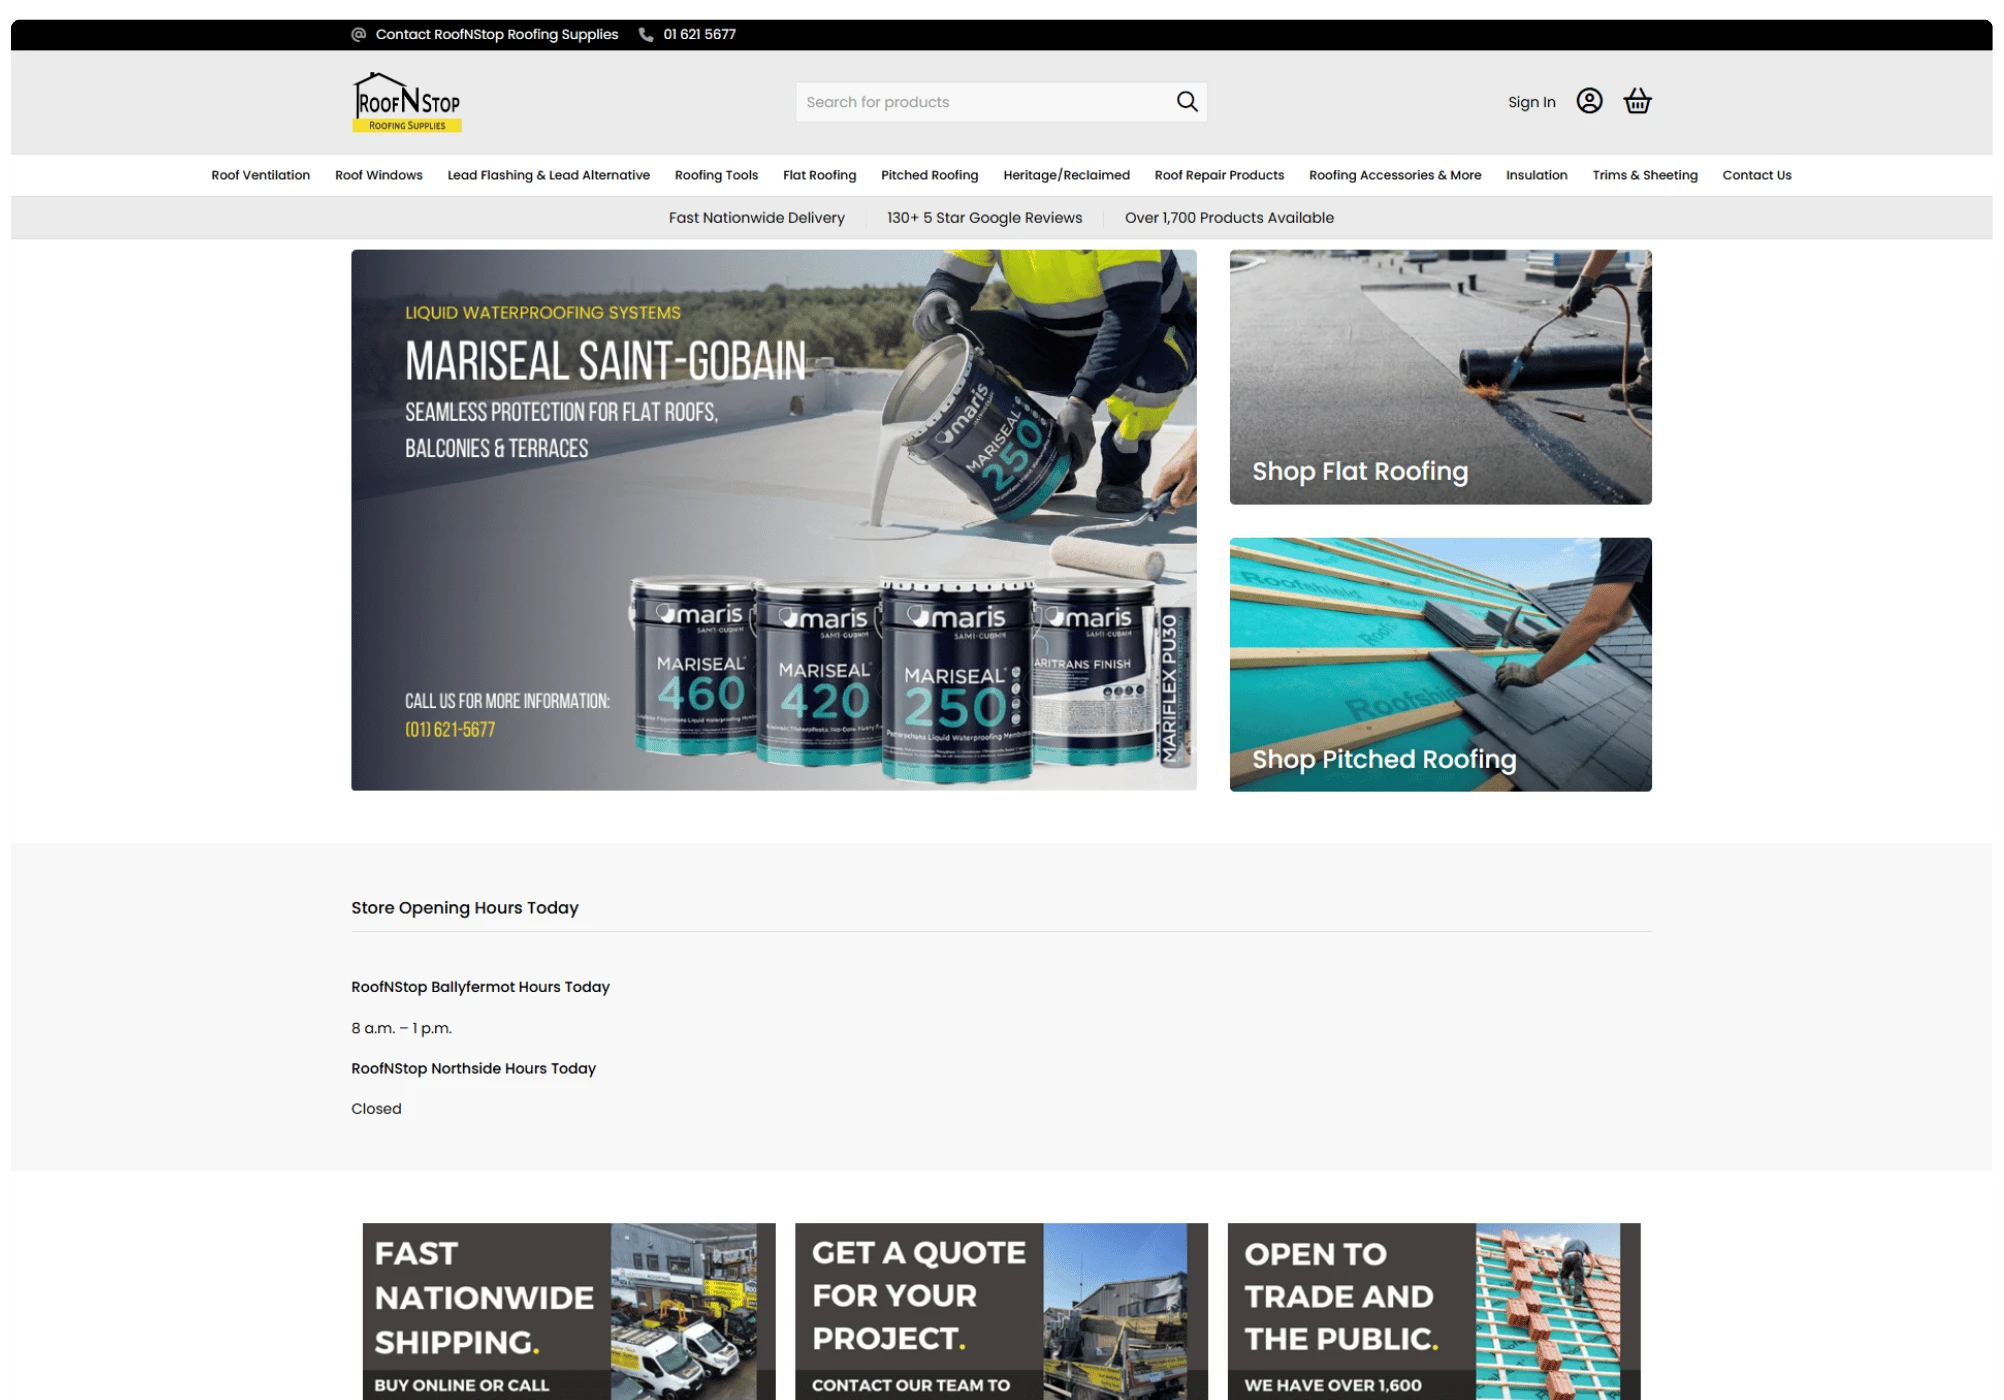Click the RoofNStop logo
The width and height of the screenshot is (2004, 1400).
(x=407, y=102)
